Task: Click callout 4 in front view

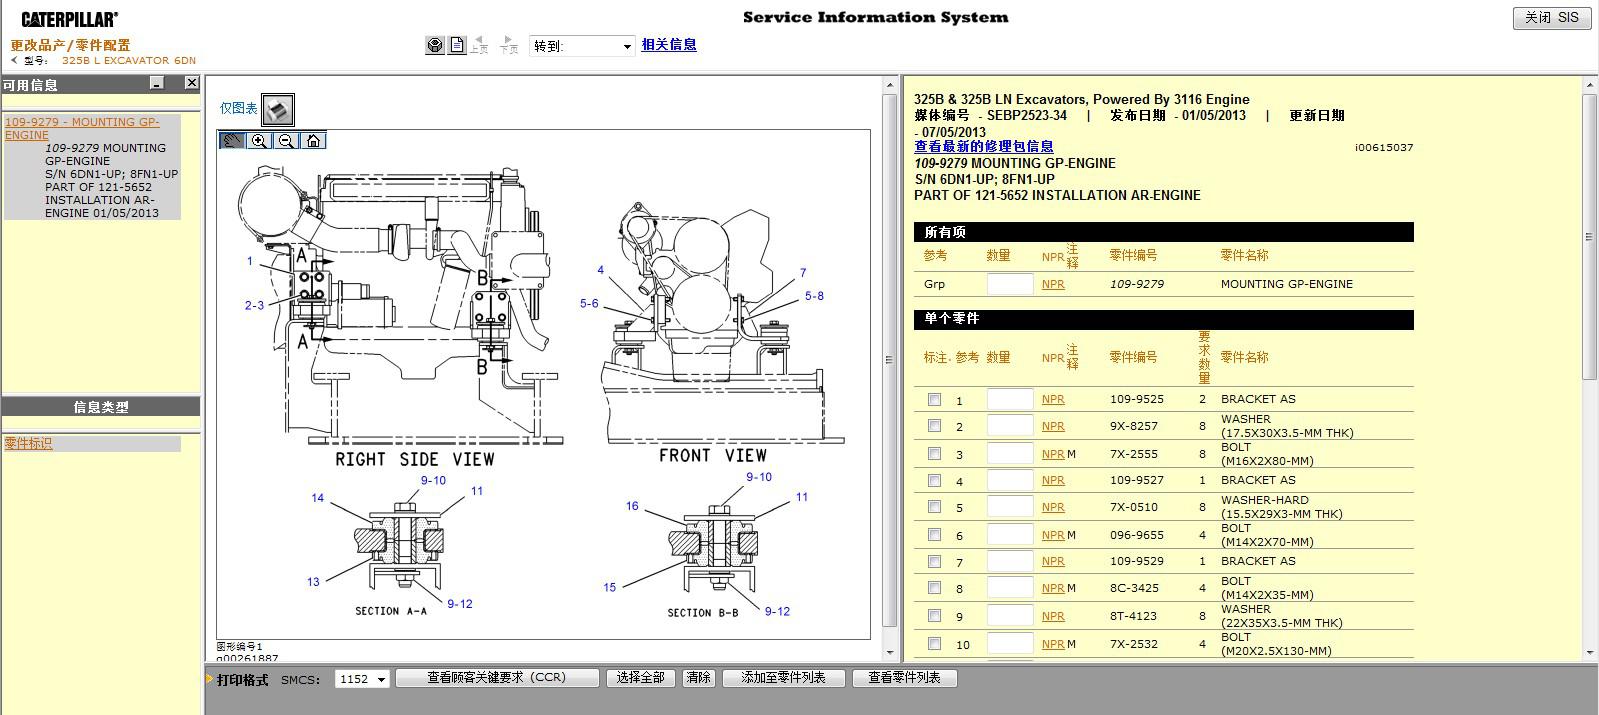Action: point(600,270)
